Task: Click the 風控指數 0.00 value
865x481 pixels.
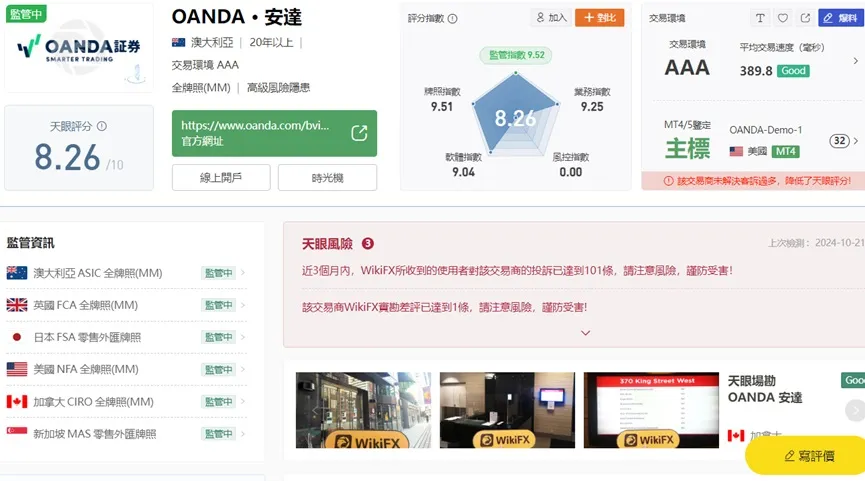Action: pos(570,172)
